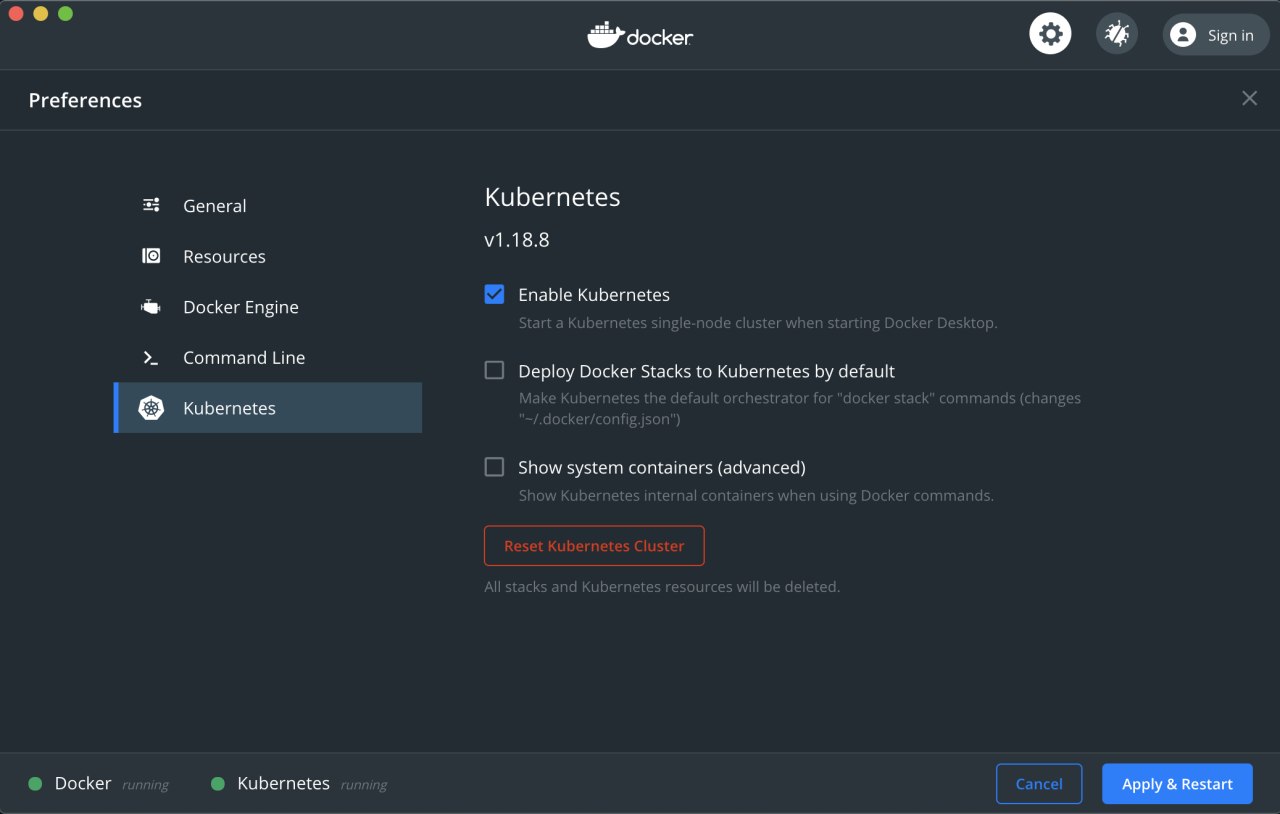Click the 'Show Kubernetes internal containers' description
Image resolution: width=1280 pixels, height=814 pixels.
(756, 495)
